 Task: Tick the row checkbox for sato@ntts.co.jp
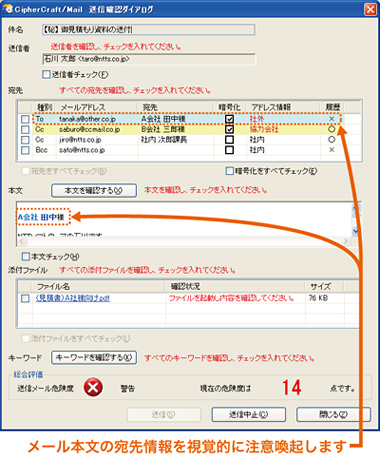coord(25,150)
